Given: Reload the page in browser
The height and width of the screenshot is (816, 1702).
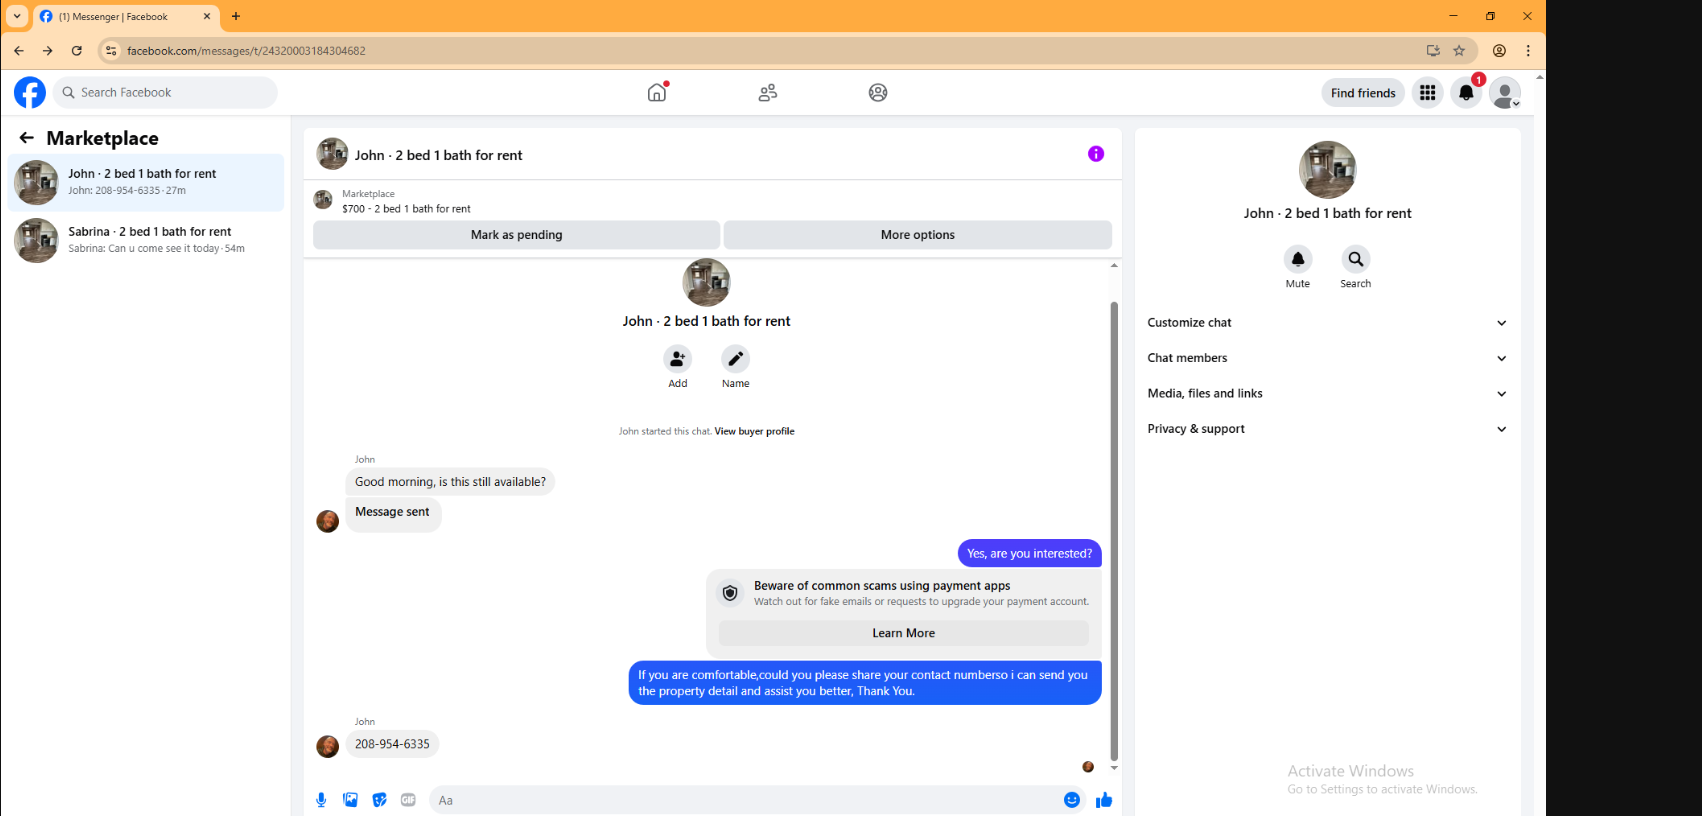Looking at the screenshot, I should pos(77,51).
